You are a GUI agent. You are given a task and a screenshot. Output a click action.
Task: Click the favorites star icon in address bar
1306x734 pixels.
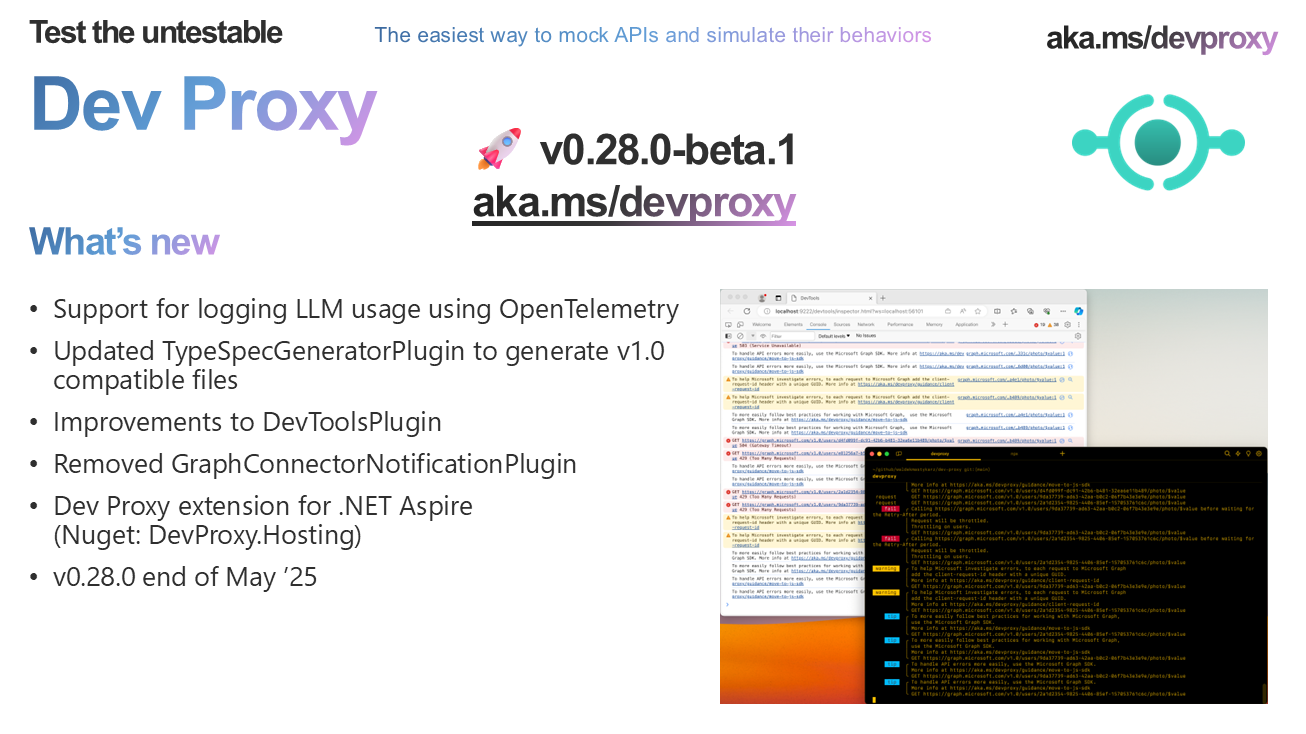click(x=977, y=311)
